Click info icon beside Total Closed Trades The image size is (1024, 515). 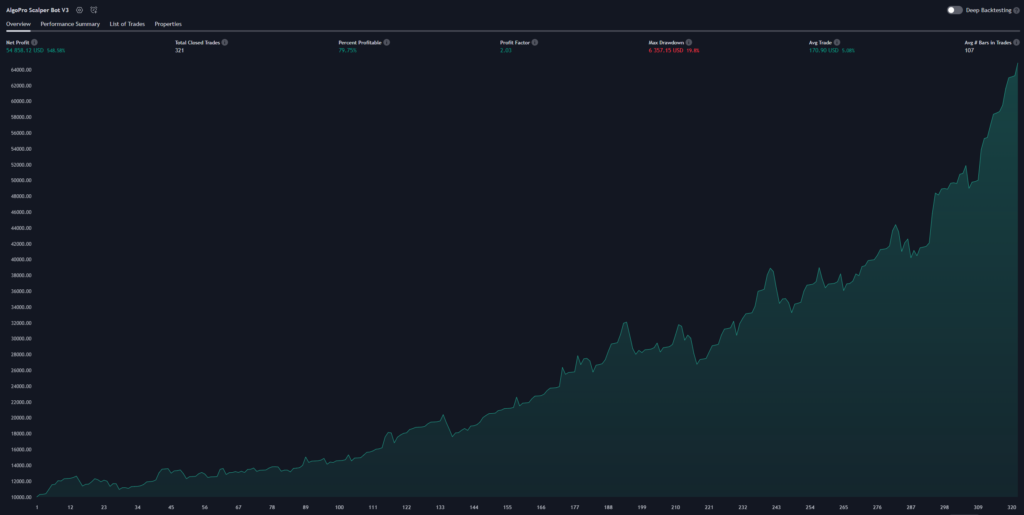click(x=224, y=42)
